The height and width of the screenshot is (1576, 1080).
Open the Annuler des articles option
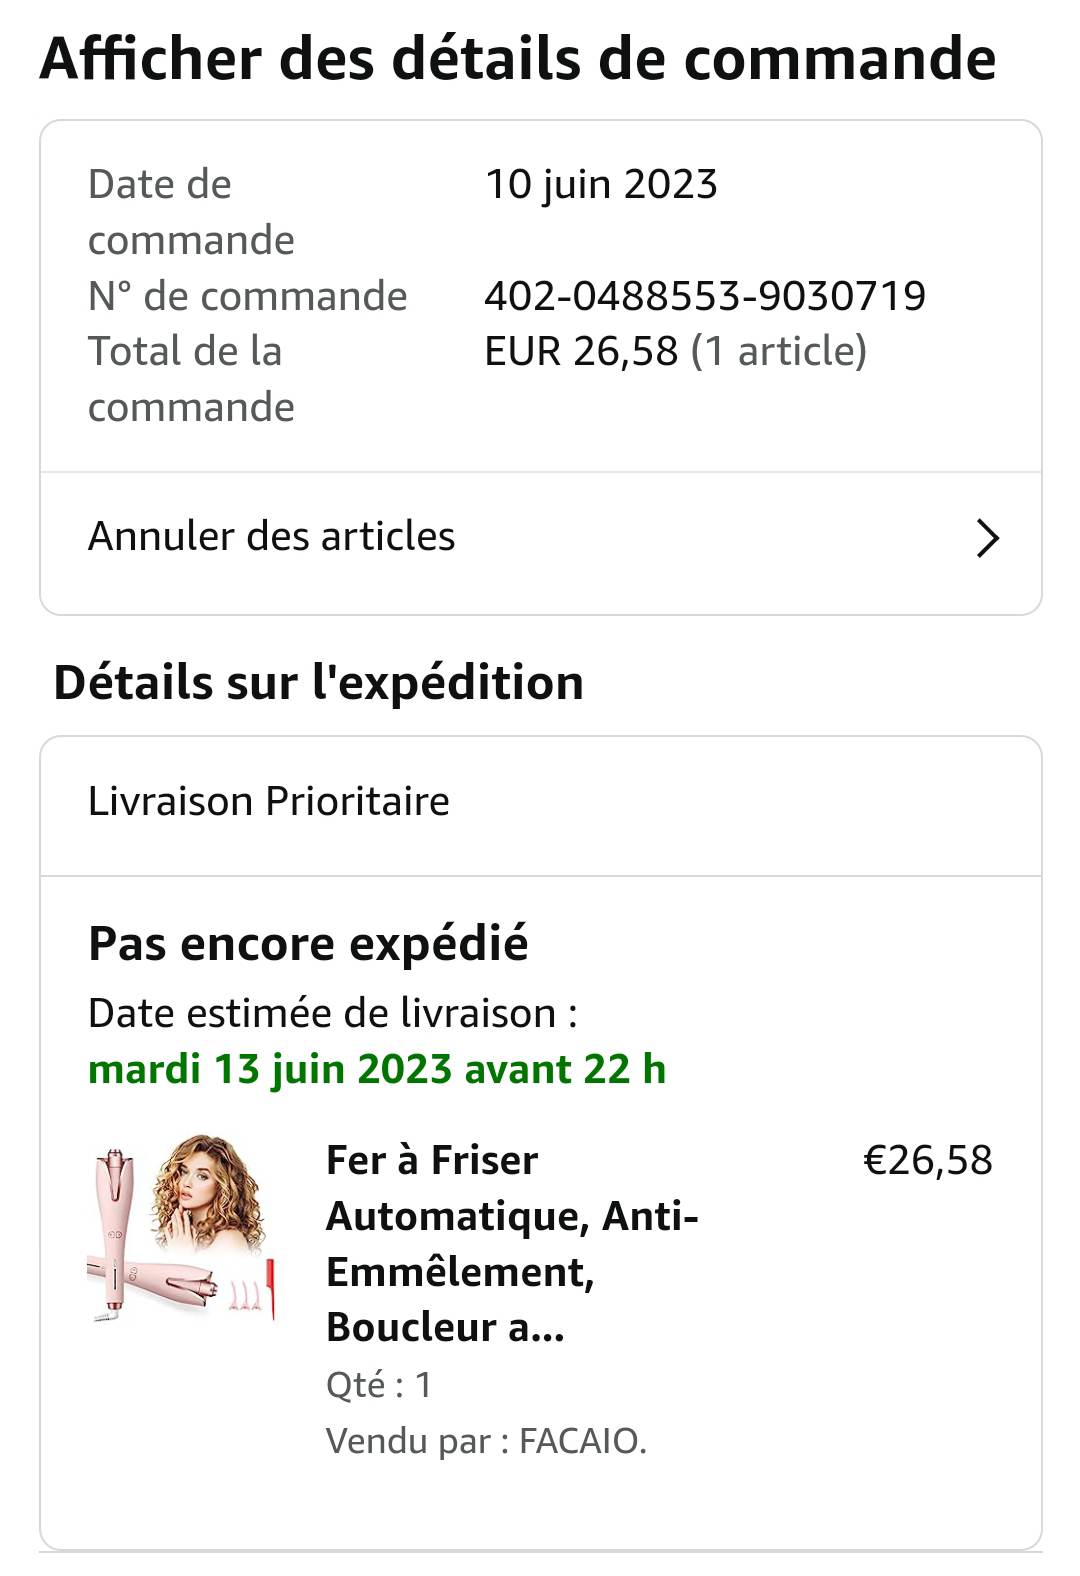click(x=272, y=537)
